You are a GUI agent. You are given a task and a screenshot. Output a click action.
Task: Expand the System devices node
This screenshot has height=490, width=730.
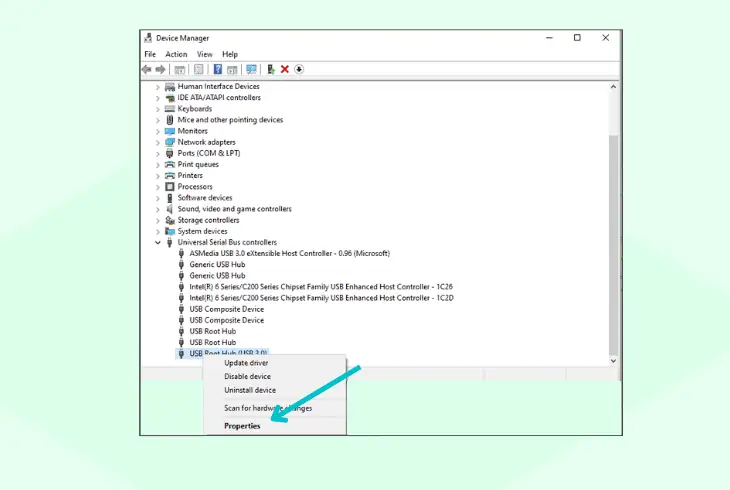(157, 232)
